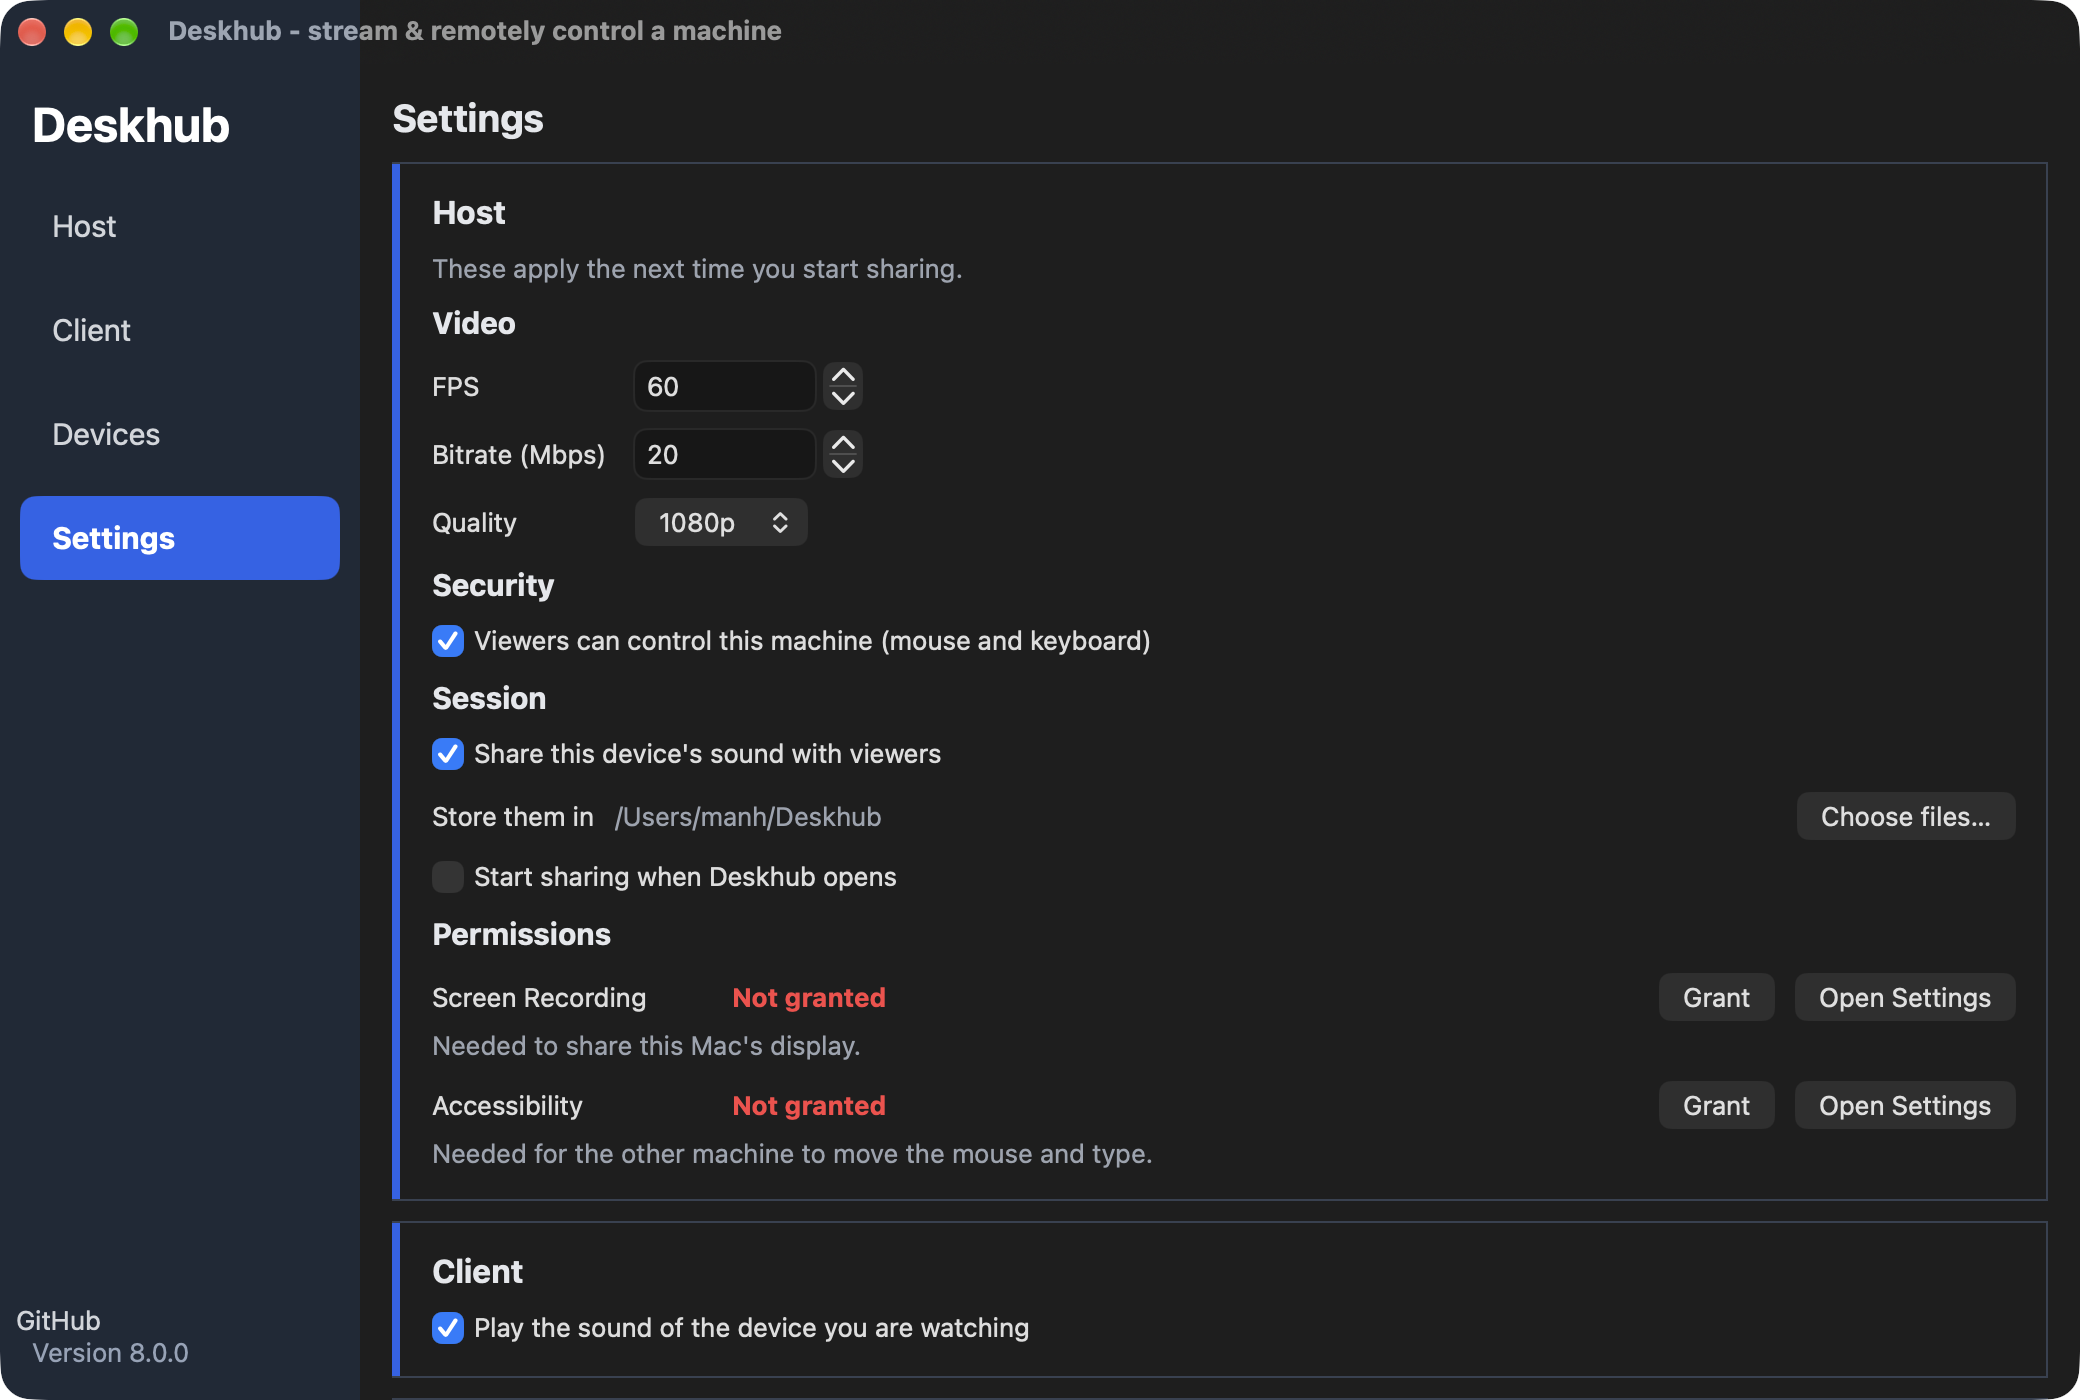Click into the Bitrate (Mbps) field
Screen dimensions: 2080x1400
[725, 454]
